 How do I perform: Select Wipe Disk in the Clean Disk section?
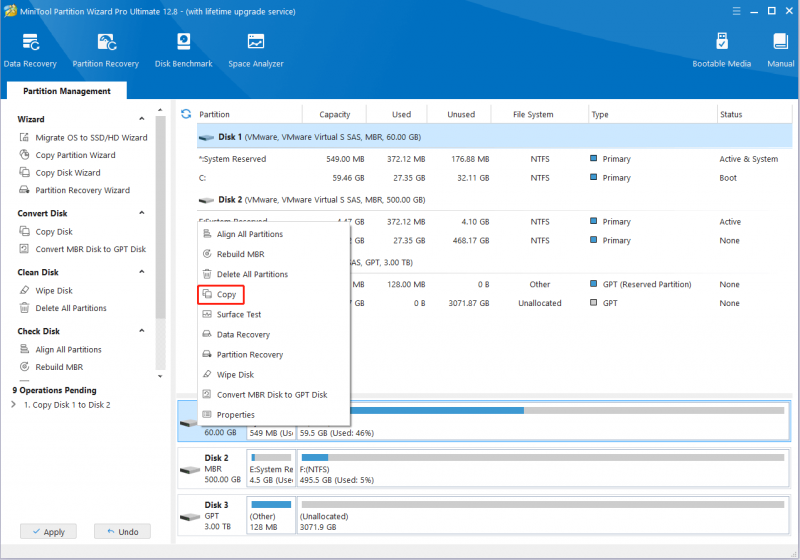point(46,290)
